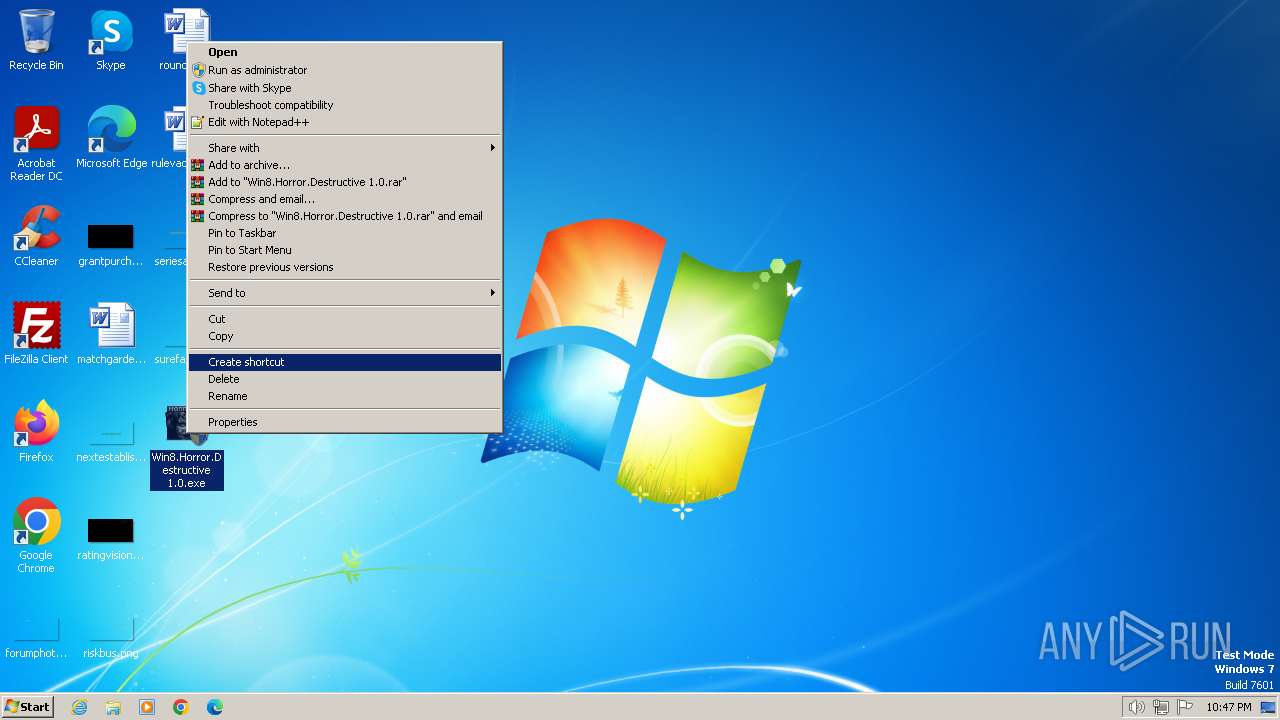The height and width of the screenshot is (720, 1280).
Task: Select the Microsoft Edge desktop shortcut
Action: [111, 137]
